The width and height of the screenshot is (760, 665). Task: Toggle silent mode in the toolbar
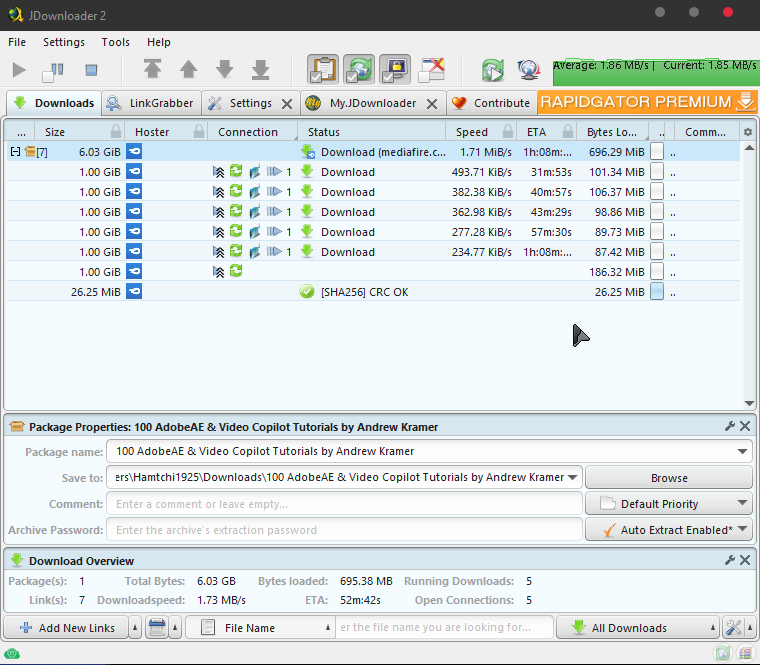pyautogui.click(x=431, y=69)
